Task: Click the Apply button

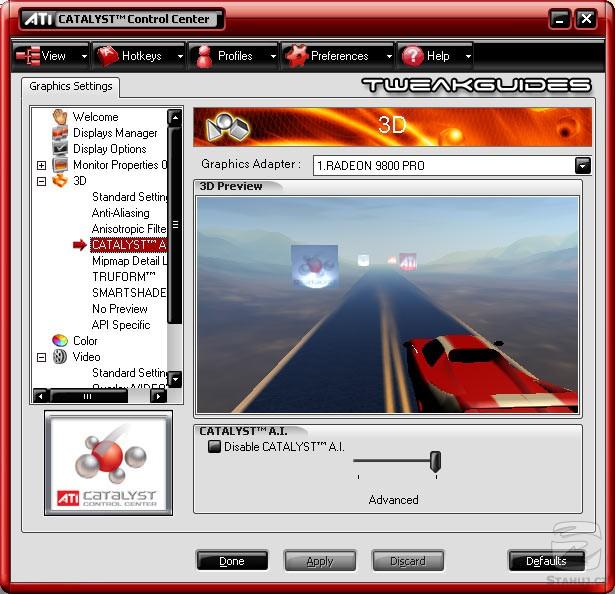Action: (x=320, y=561)
